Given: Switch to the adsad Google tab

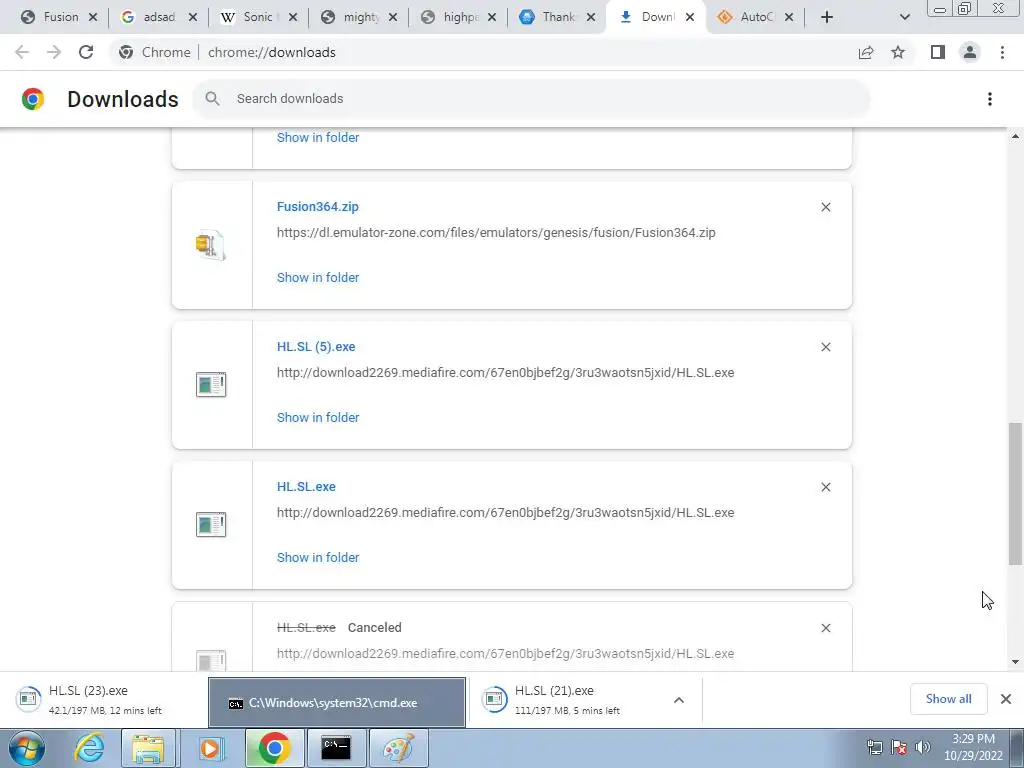Looking at the screenshot, I should coord(159,17).
